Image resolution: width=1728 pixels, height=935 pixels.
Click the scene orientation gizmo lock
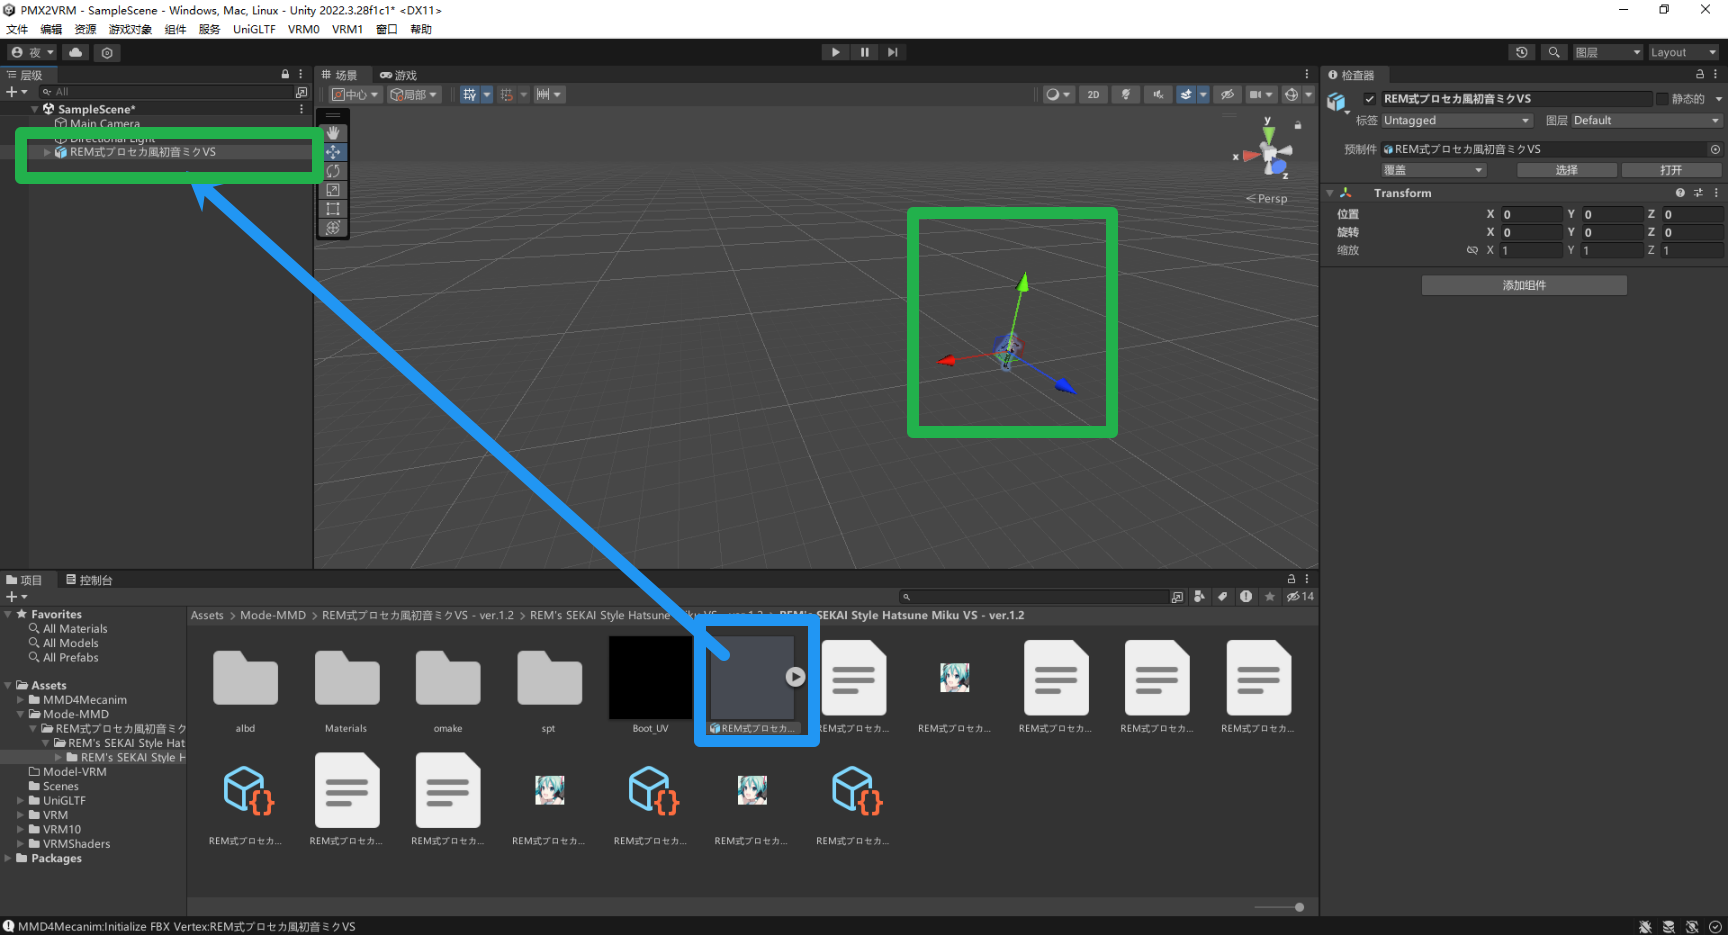coord(1298,125)
